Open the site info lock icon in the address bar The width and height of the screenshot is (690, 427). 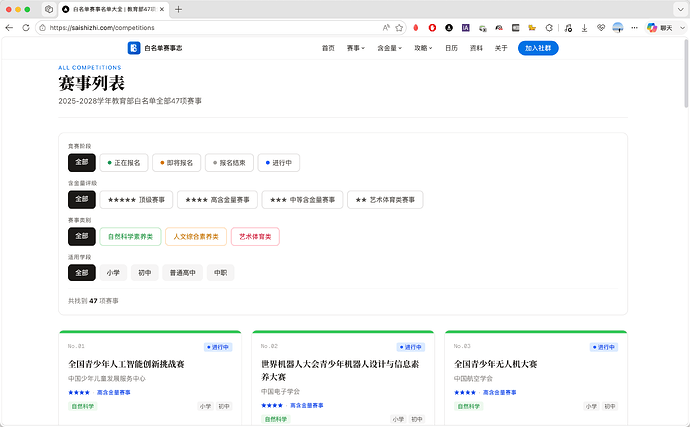[x=43, y=28]
